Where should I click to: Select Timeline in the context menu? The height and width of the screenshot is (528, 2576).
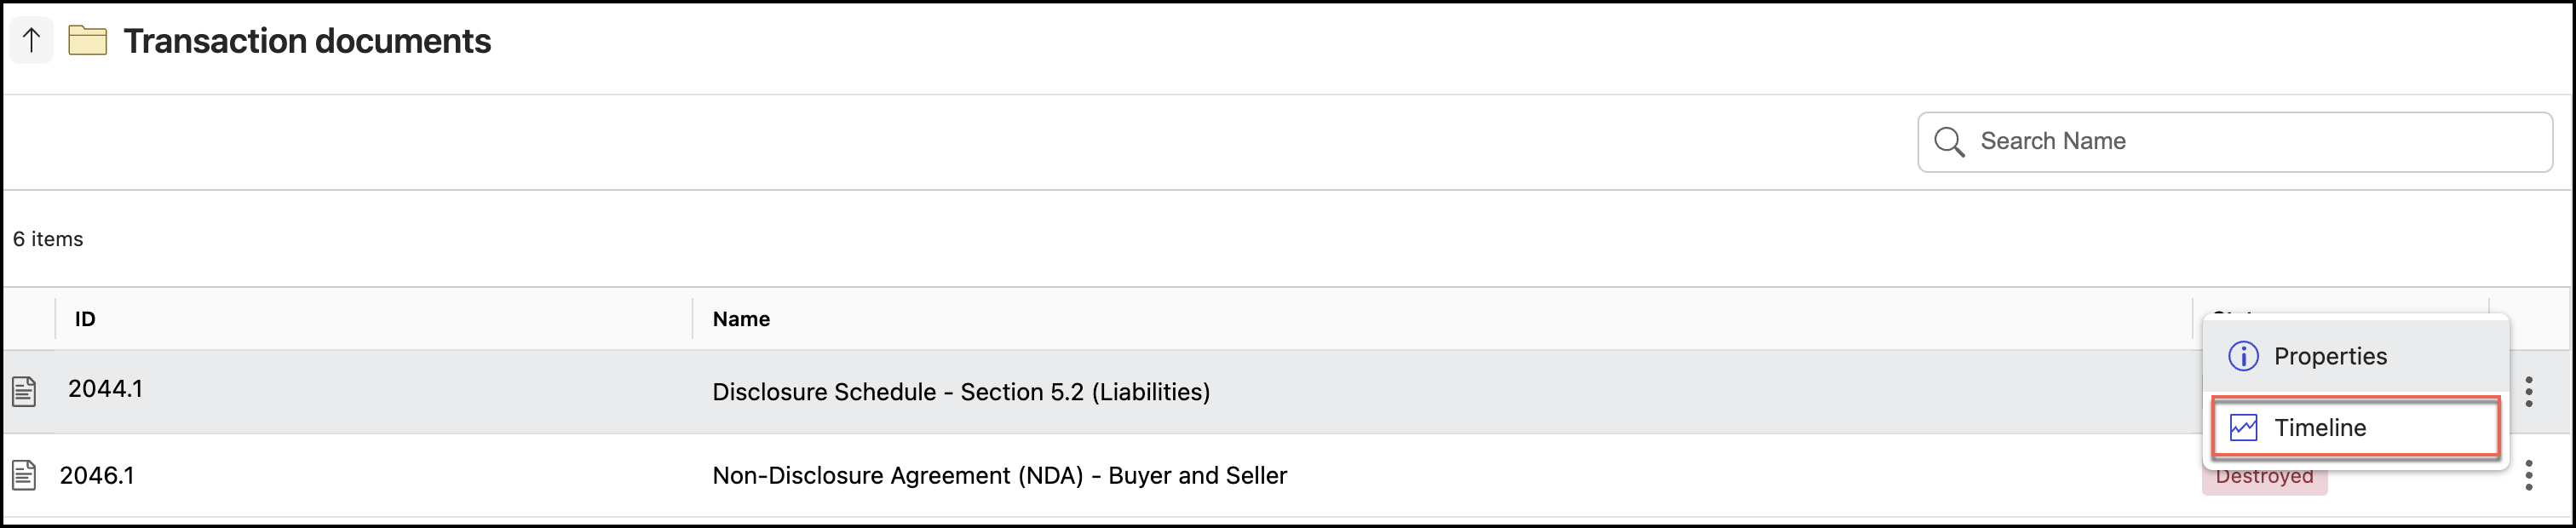[2320, 428]
